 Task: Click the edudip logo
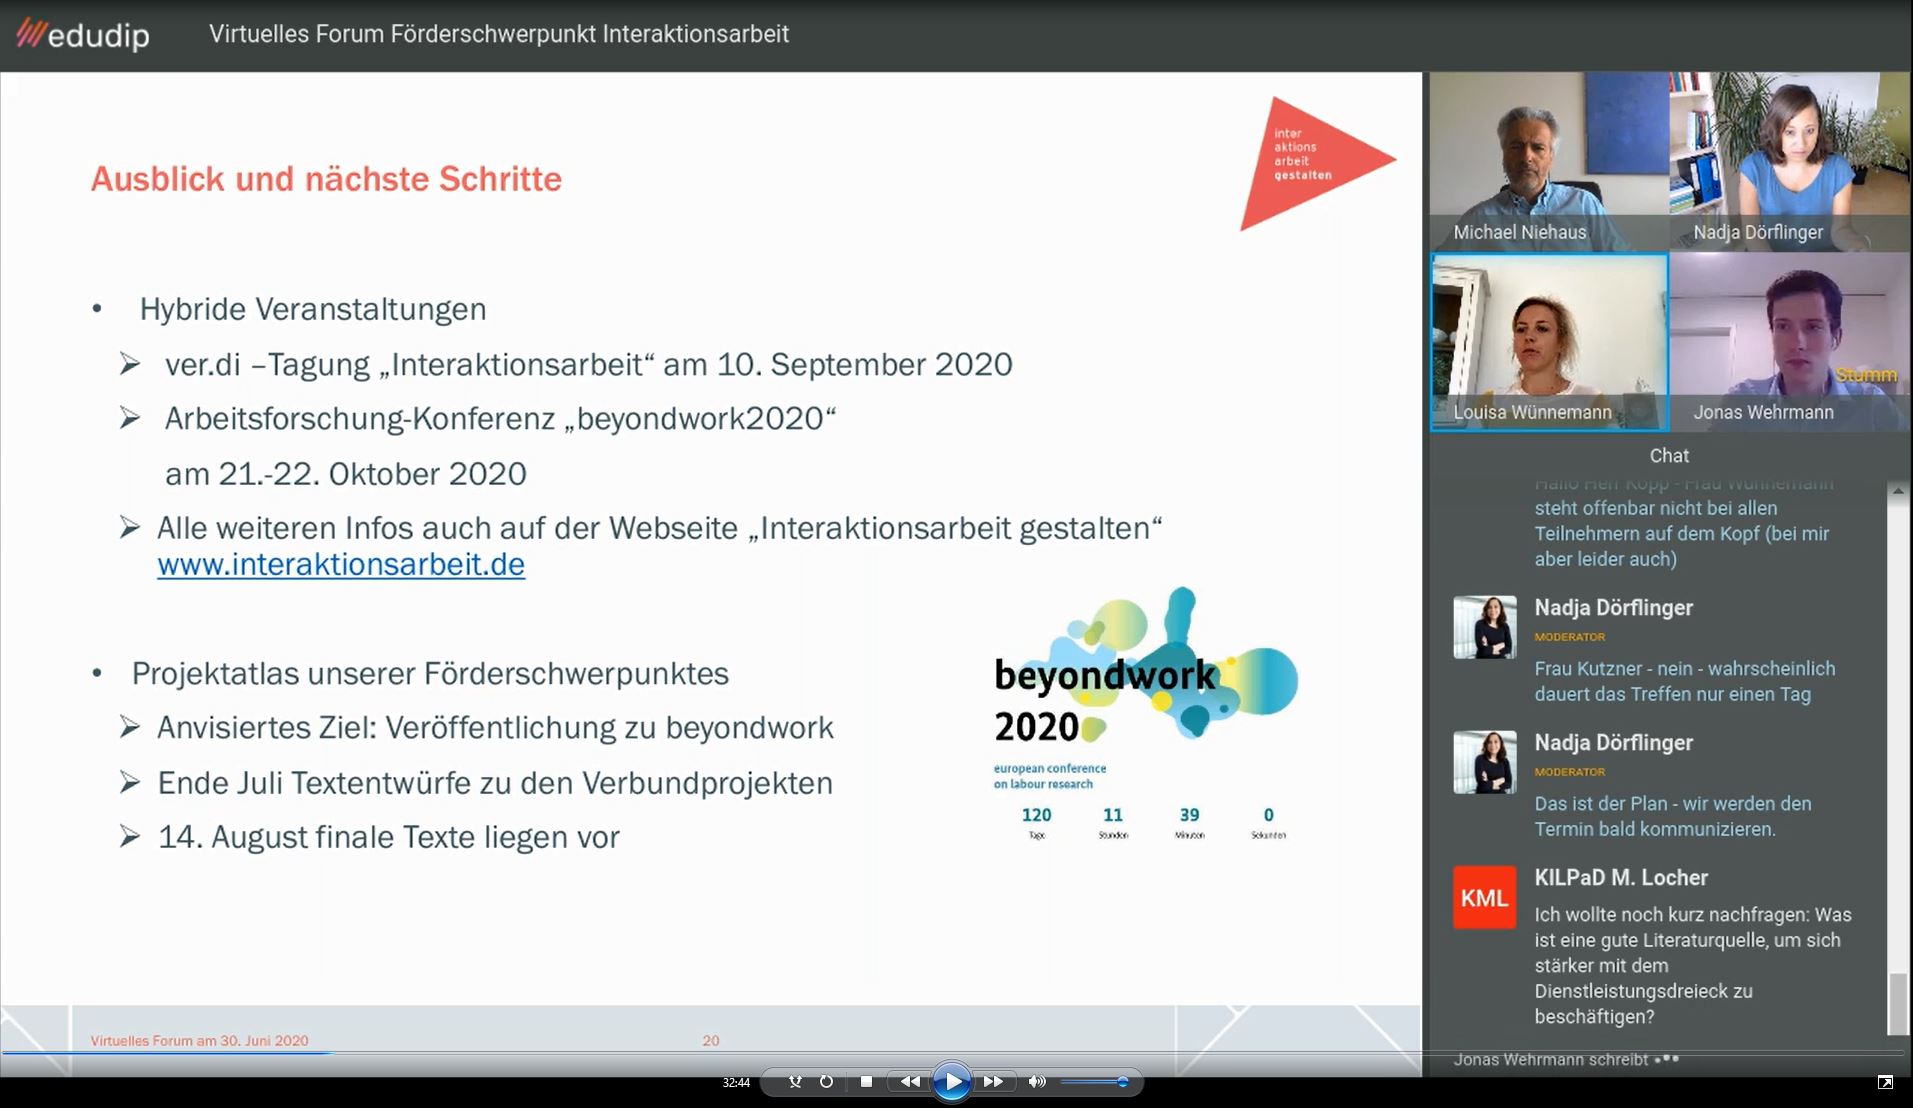coord(83,35)
